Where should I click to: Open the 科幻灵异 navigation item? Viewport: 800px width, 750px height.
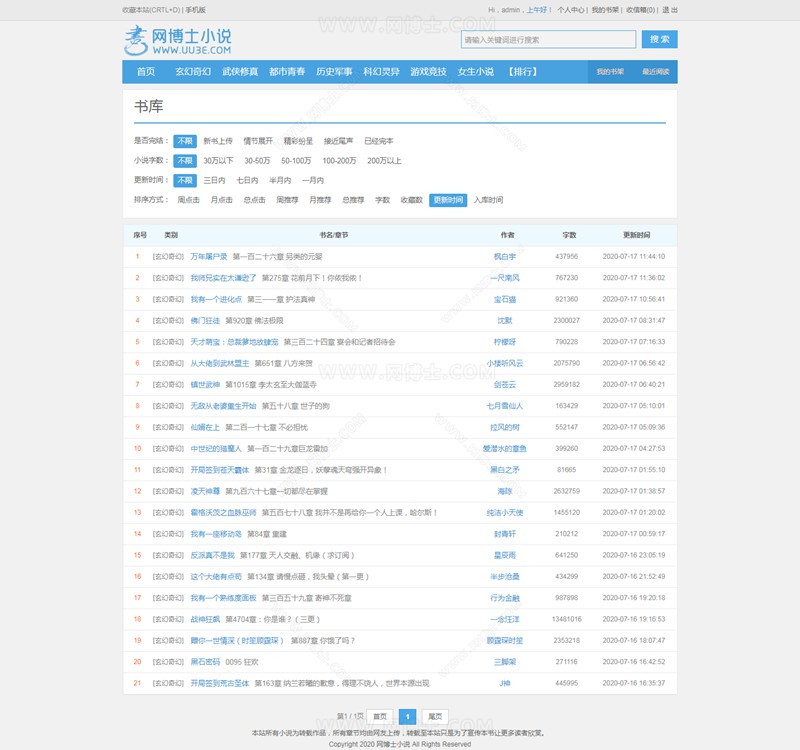click(x=381, y=72)
